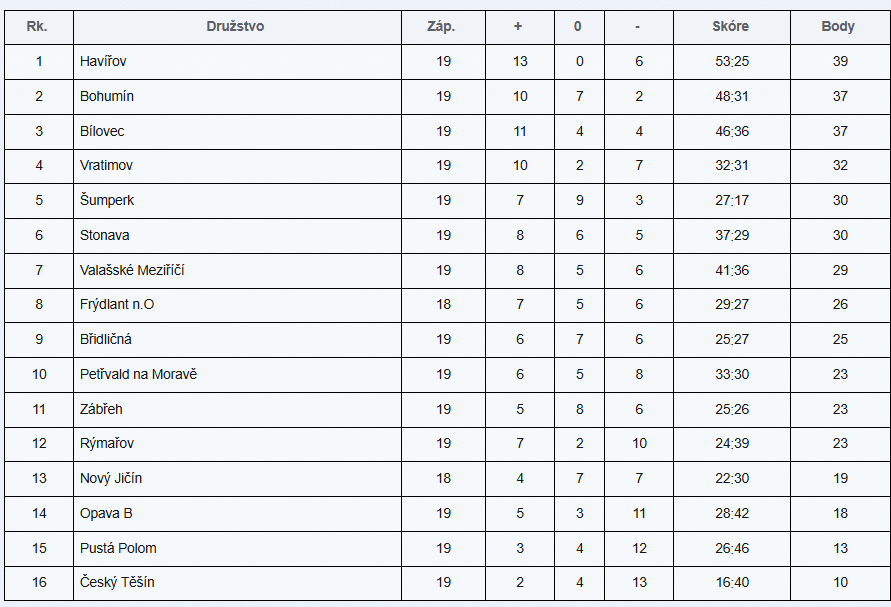The height and width of the screenshot is (607, 891).
Task: Click the score 53:25 cell
Action: tap(732, 62)
